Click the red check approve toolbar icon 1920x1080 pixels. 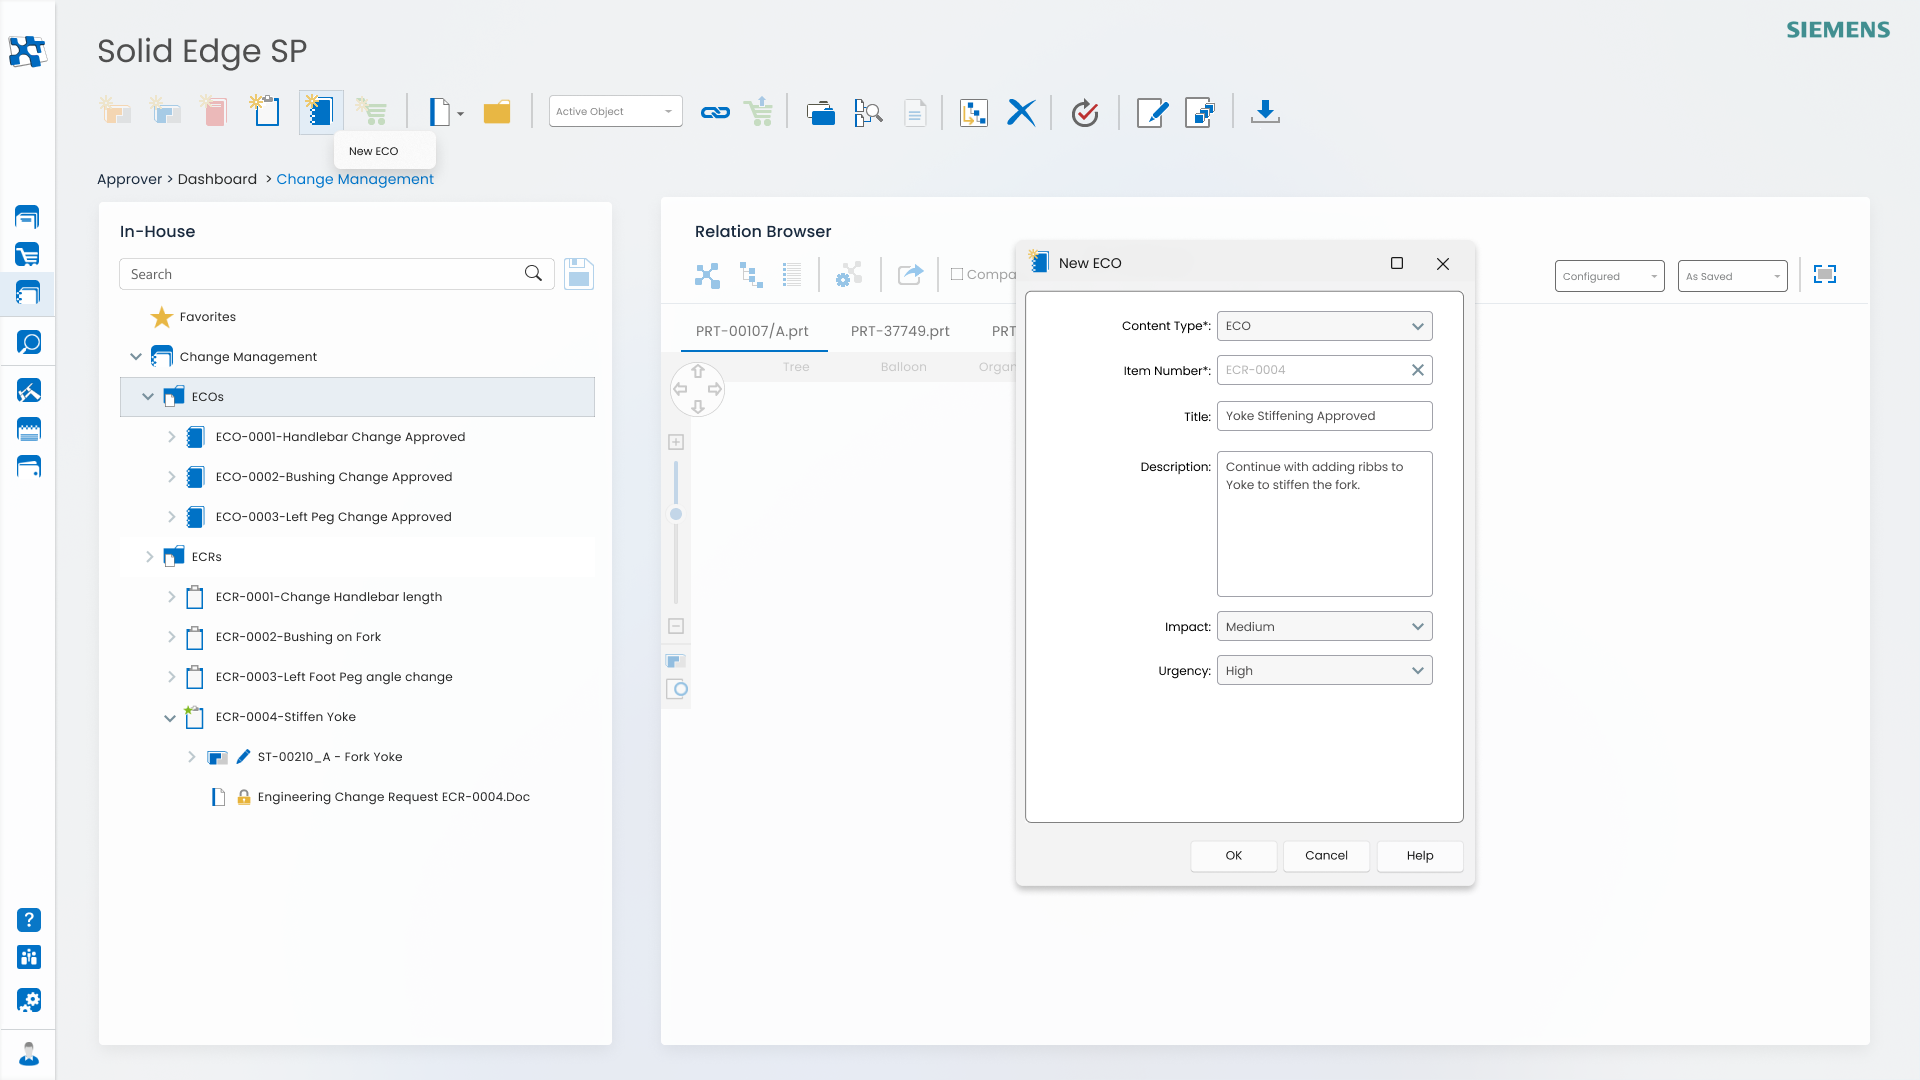tap(1085, 112)
